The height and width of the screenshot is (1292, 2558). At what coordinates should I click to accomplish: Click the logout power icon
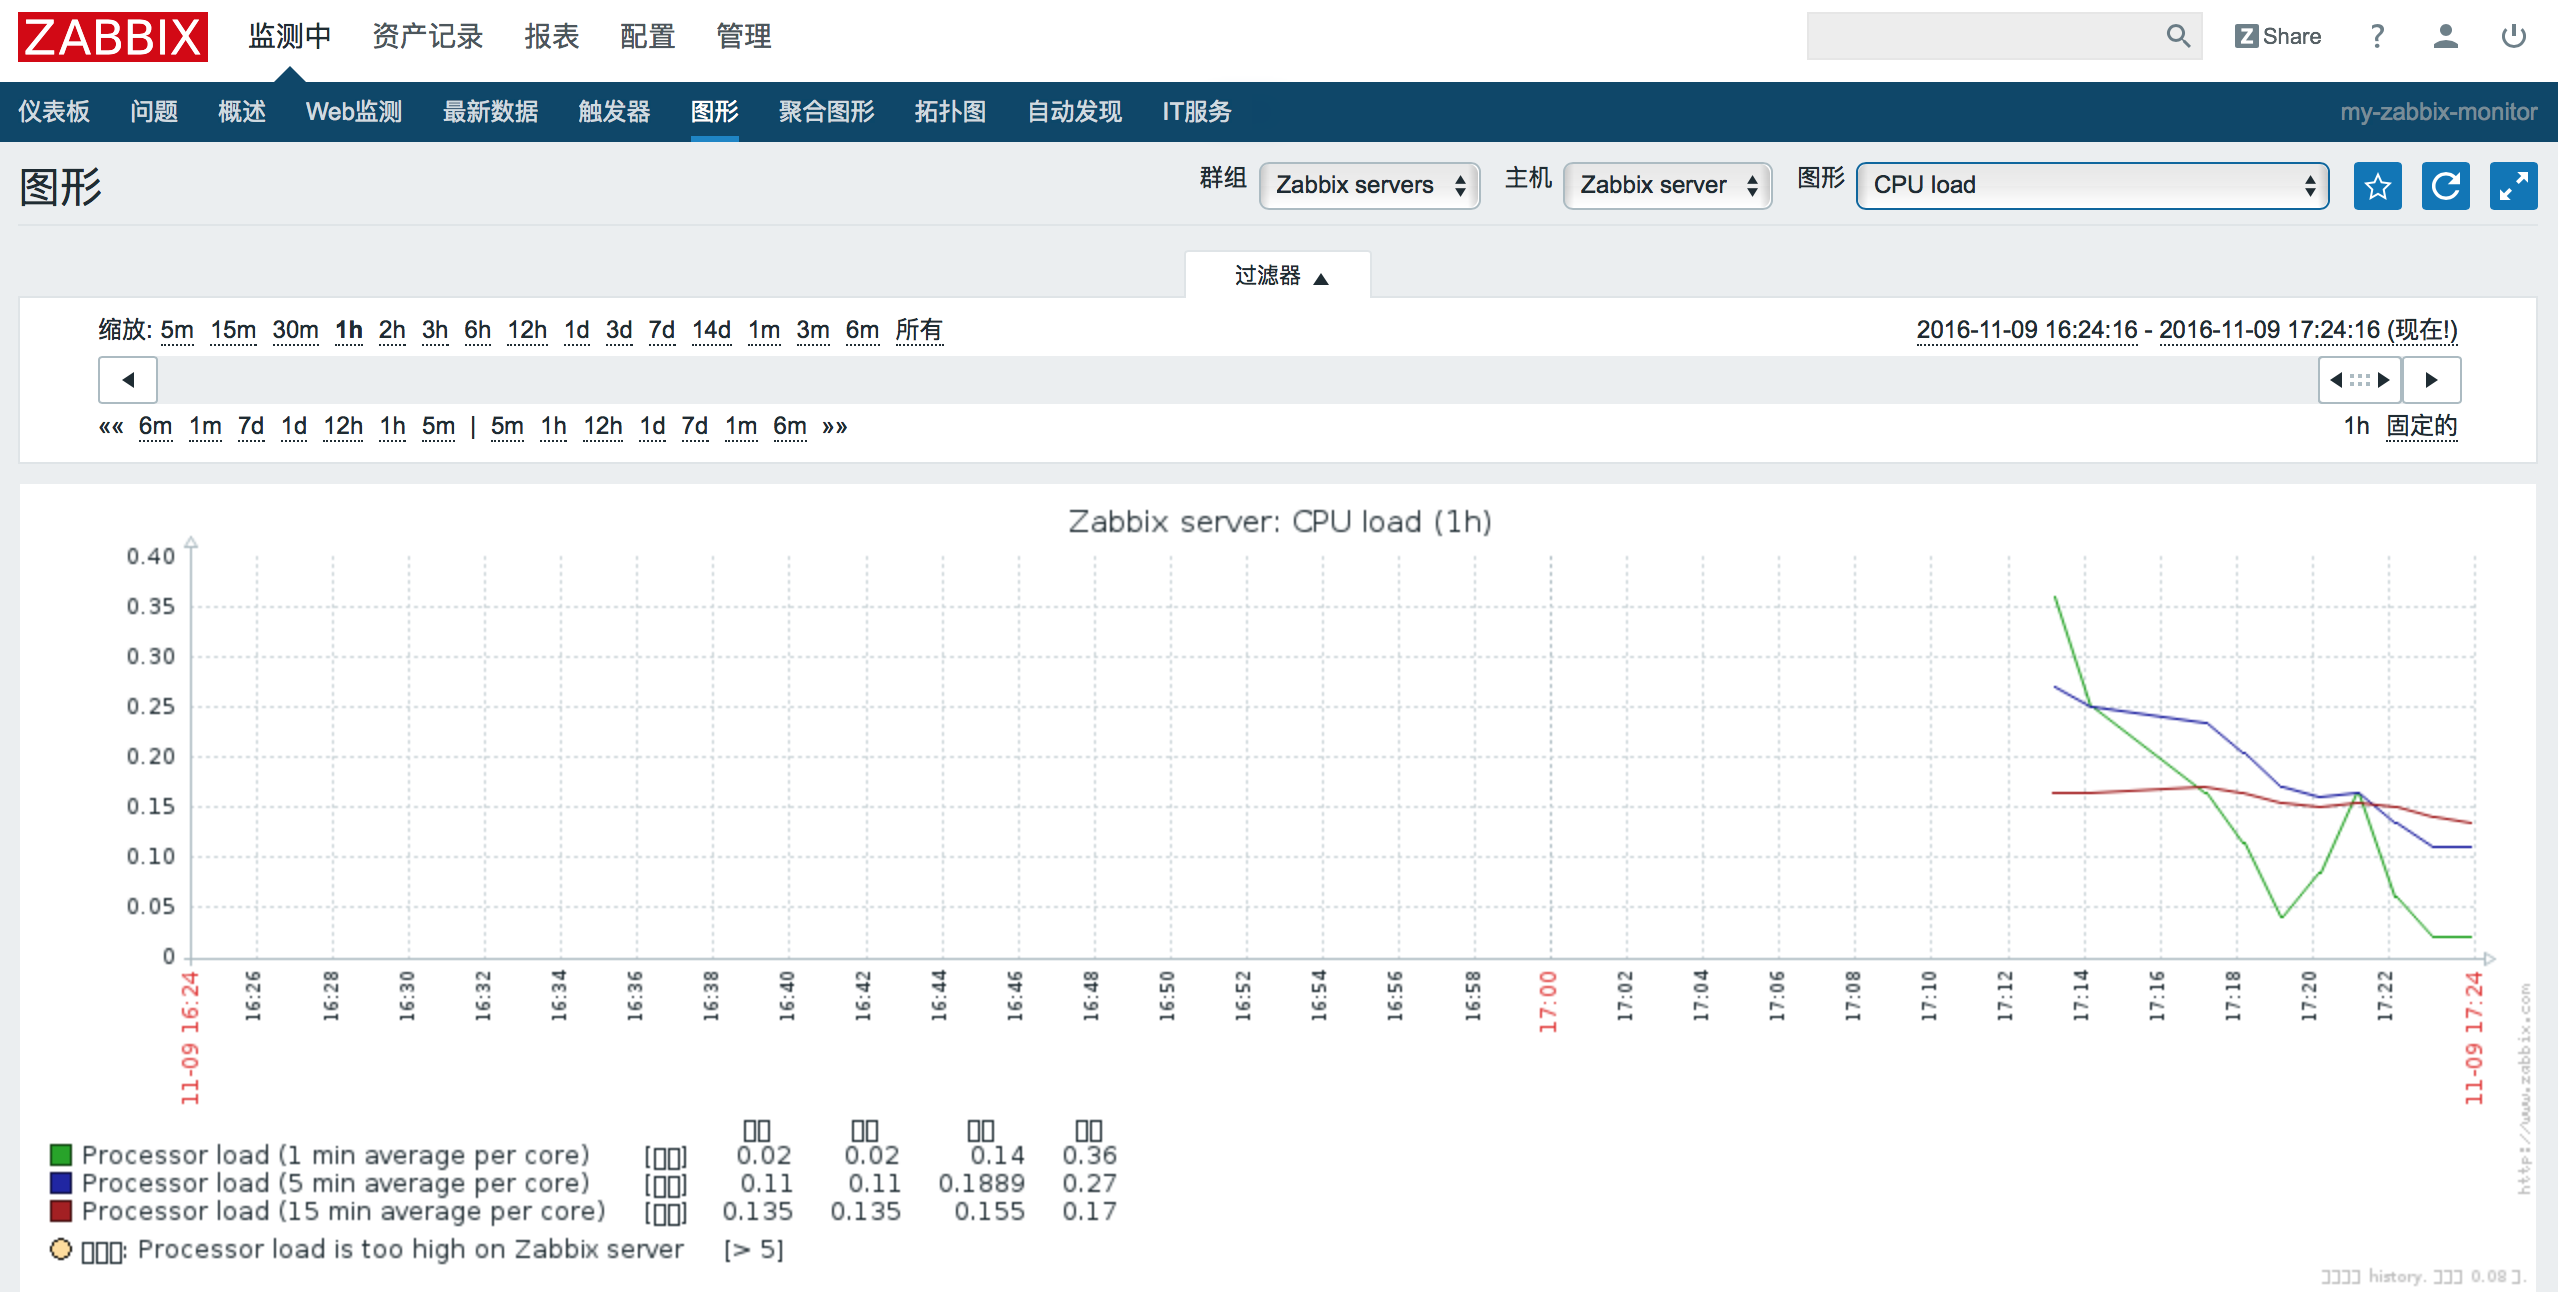pyautogui.click(x=2513, y=36)
